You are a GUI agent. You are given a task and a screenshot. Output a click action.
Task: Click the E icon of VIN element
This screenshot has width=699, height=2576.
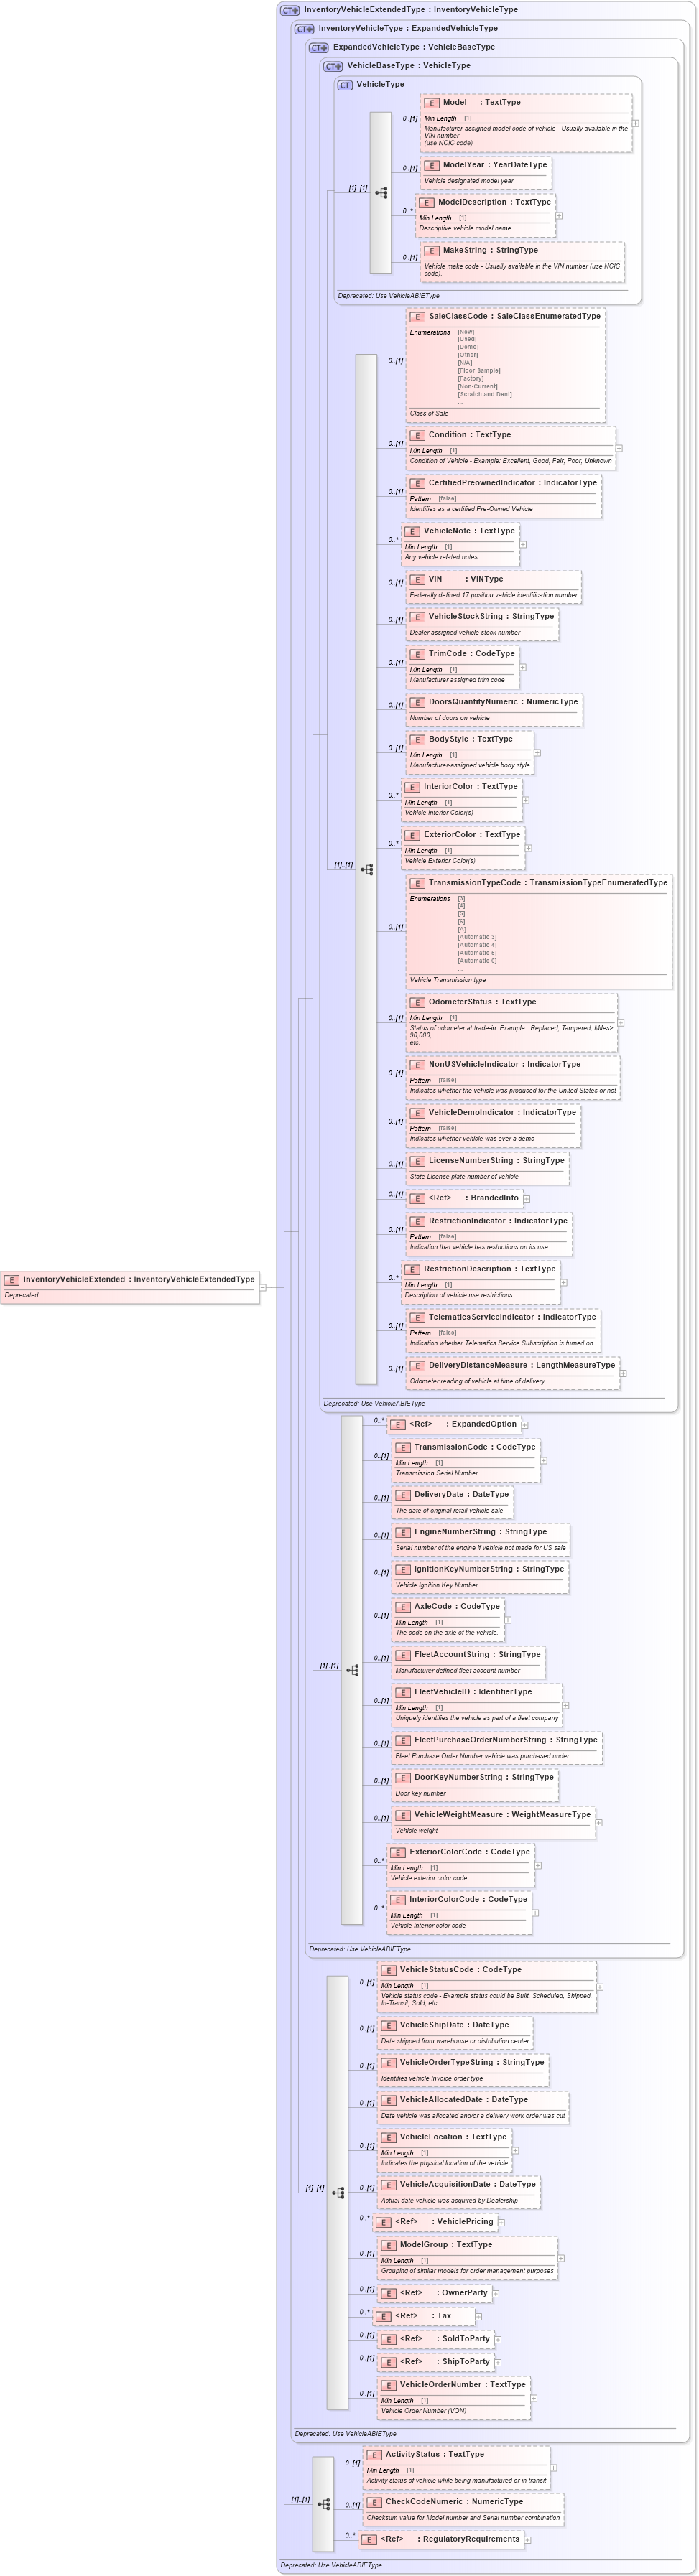click(x=418, y=580)
